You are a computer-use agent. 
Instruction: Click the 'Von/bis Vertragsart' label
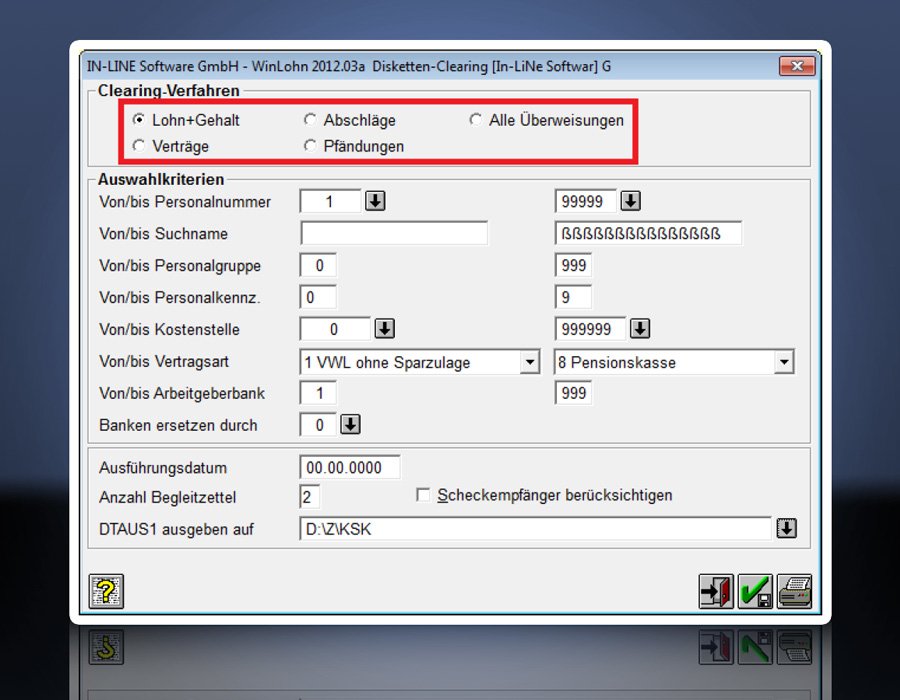click(x=164, y=361)
